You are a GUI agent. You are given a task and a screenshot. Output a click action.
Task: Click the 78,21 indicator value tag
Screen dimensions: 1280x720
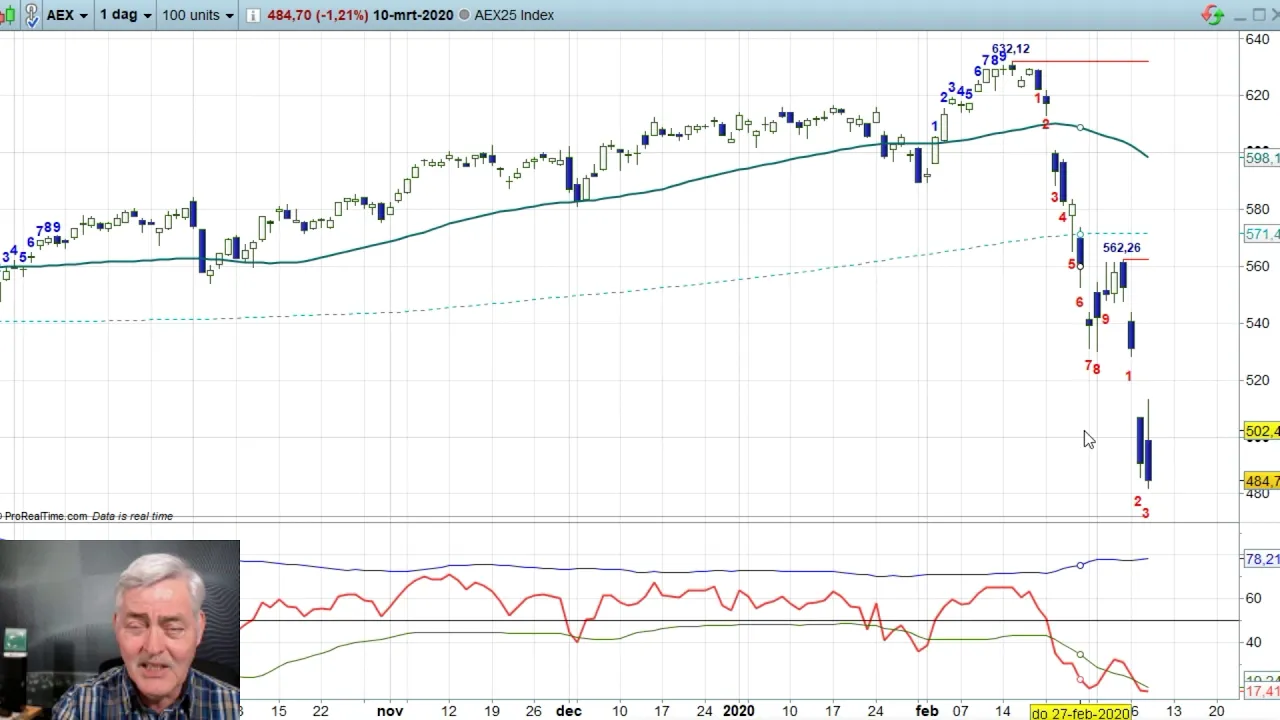[1262, 559]
